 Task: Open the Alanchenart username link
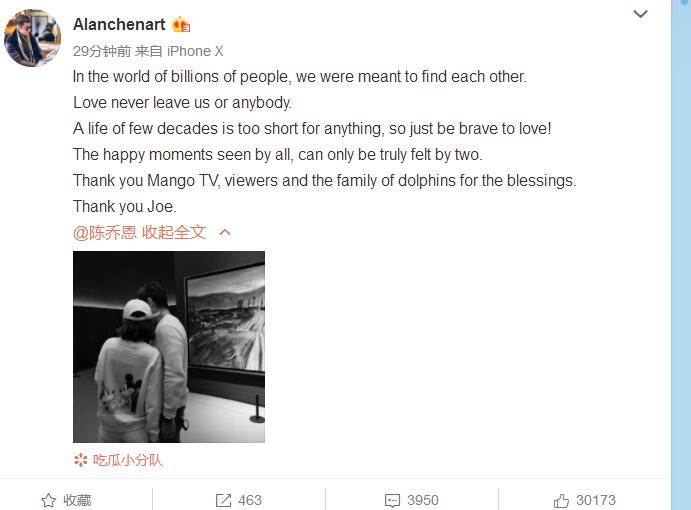click(x=119, y=25)
